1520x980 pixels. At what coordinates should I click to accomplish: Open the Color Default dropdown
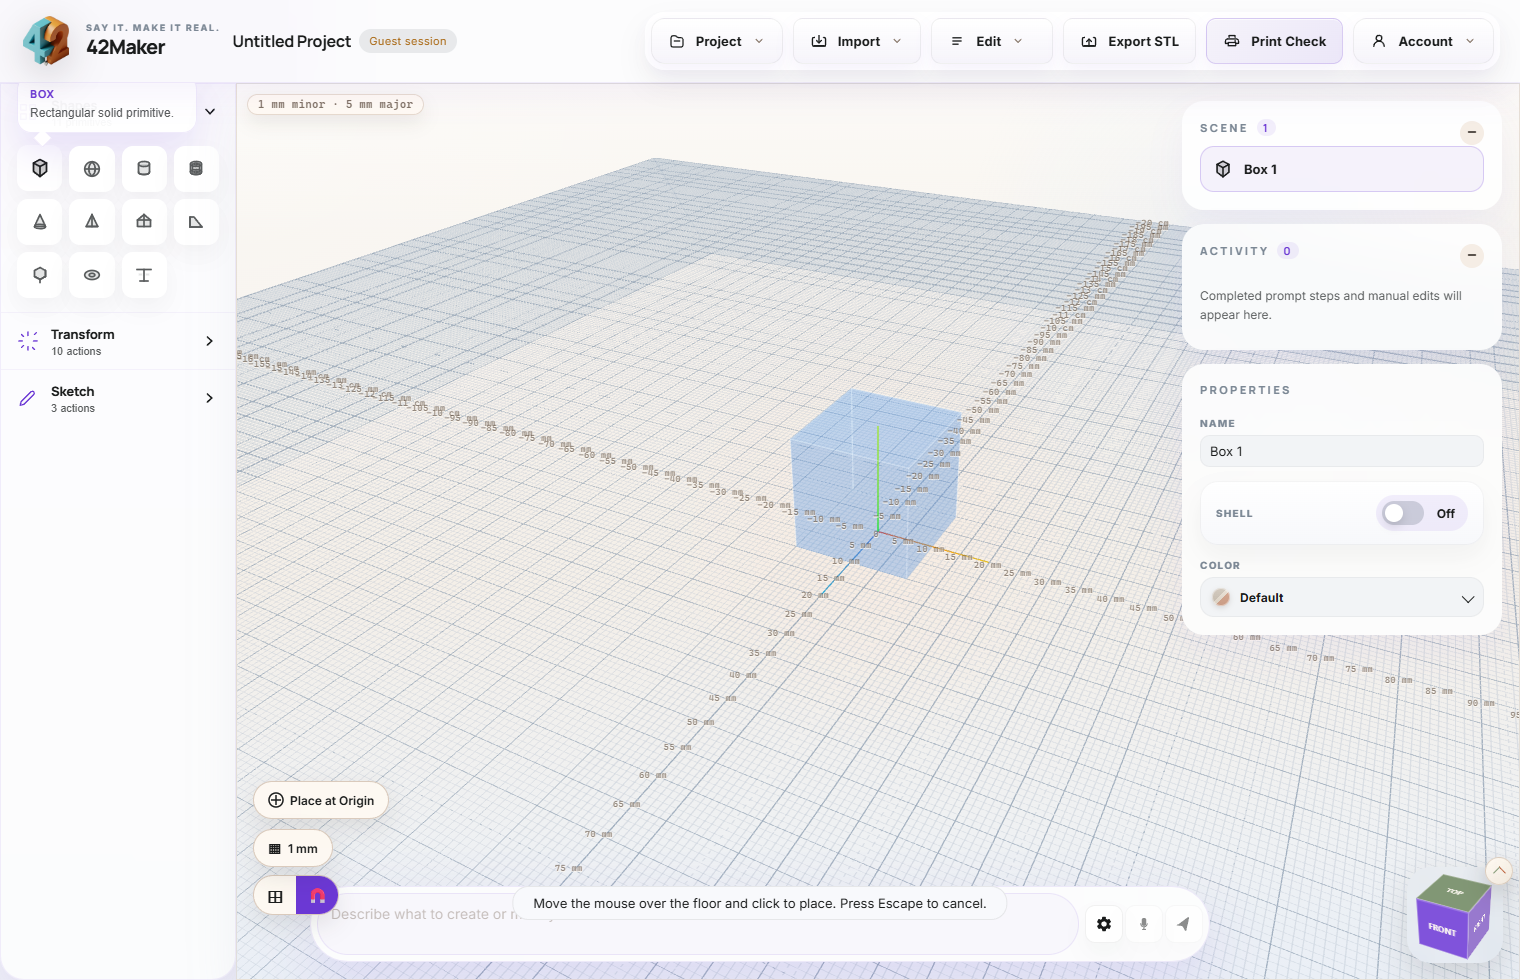coord(1341,597)
